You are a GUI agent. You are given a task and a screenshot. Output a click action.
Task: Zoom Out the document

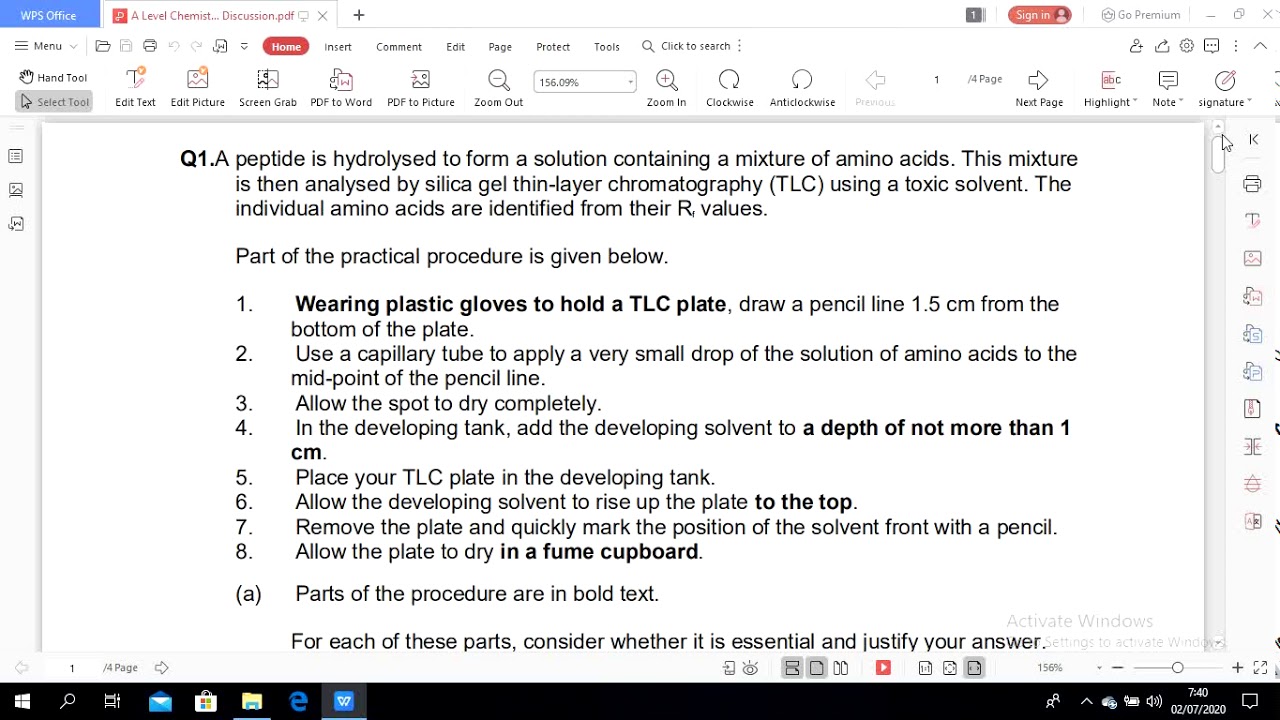[x=499, y=88]
